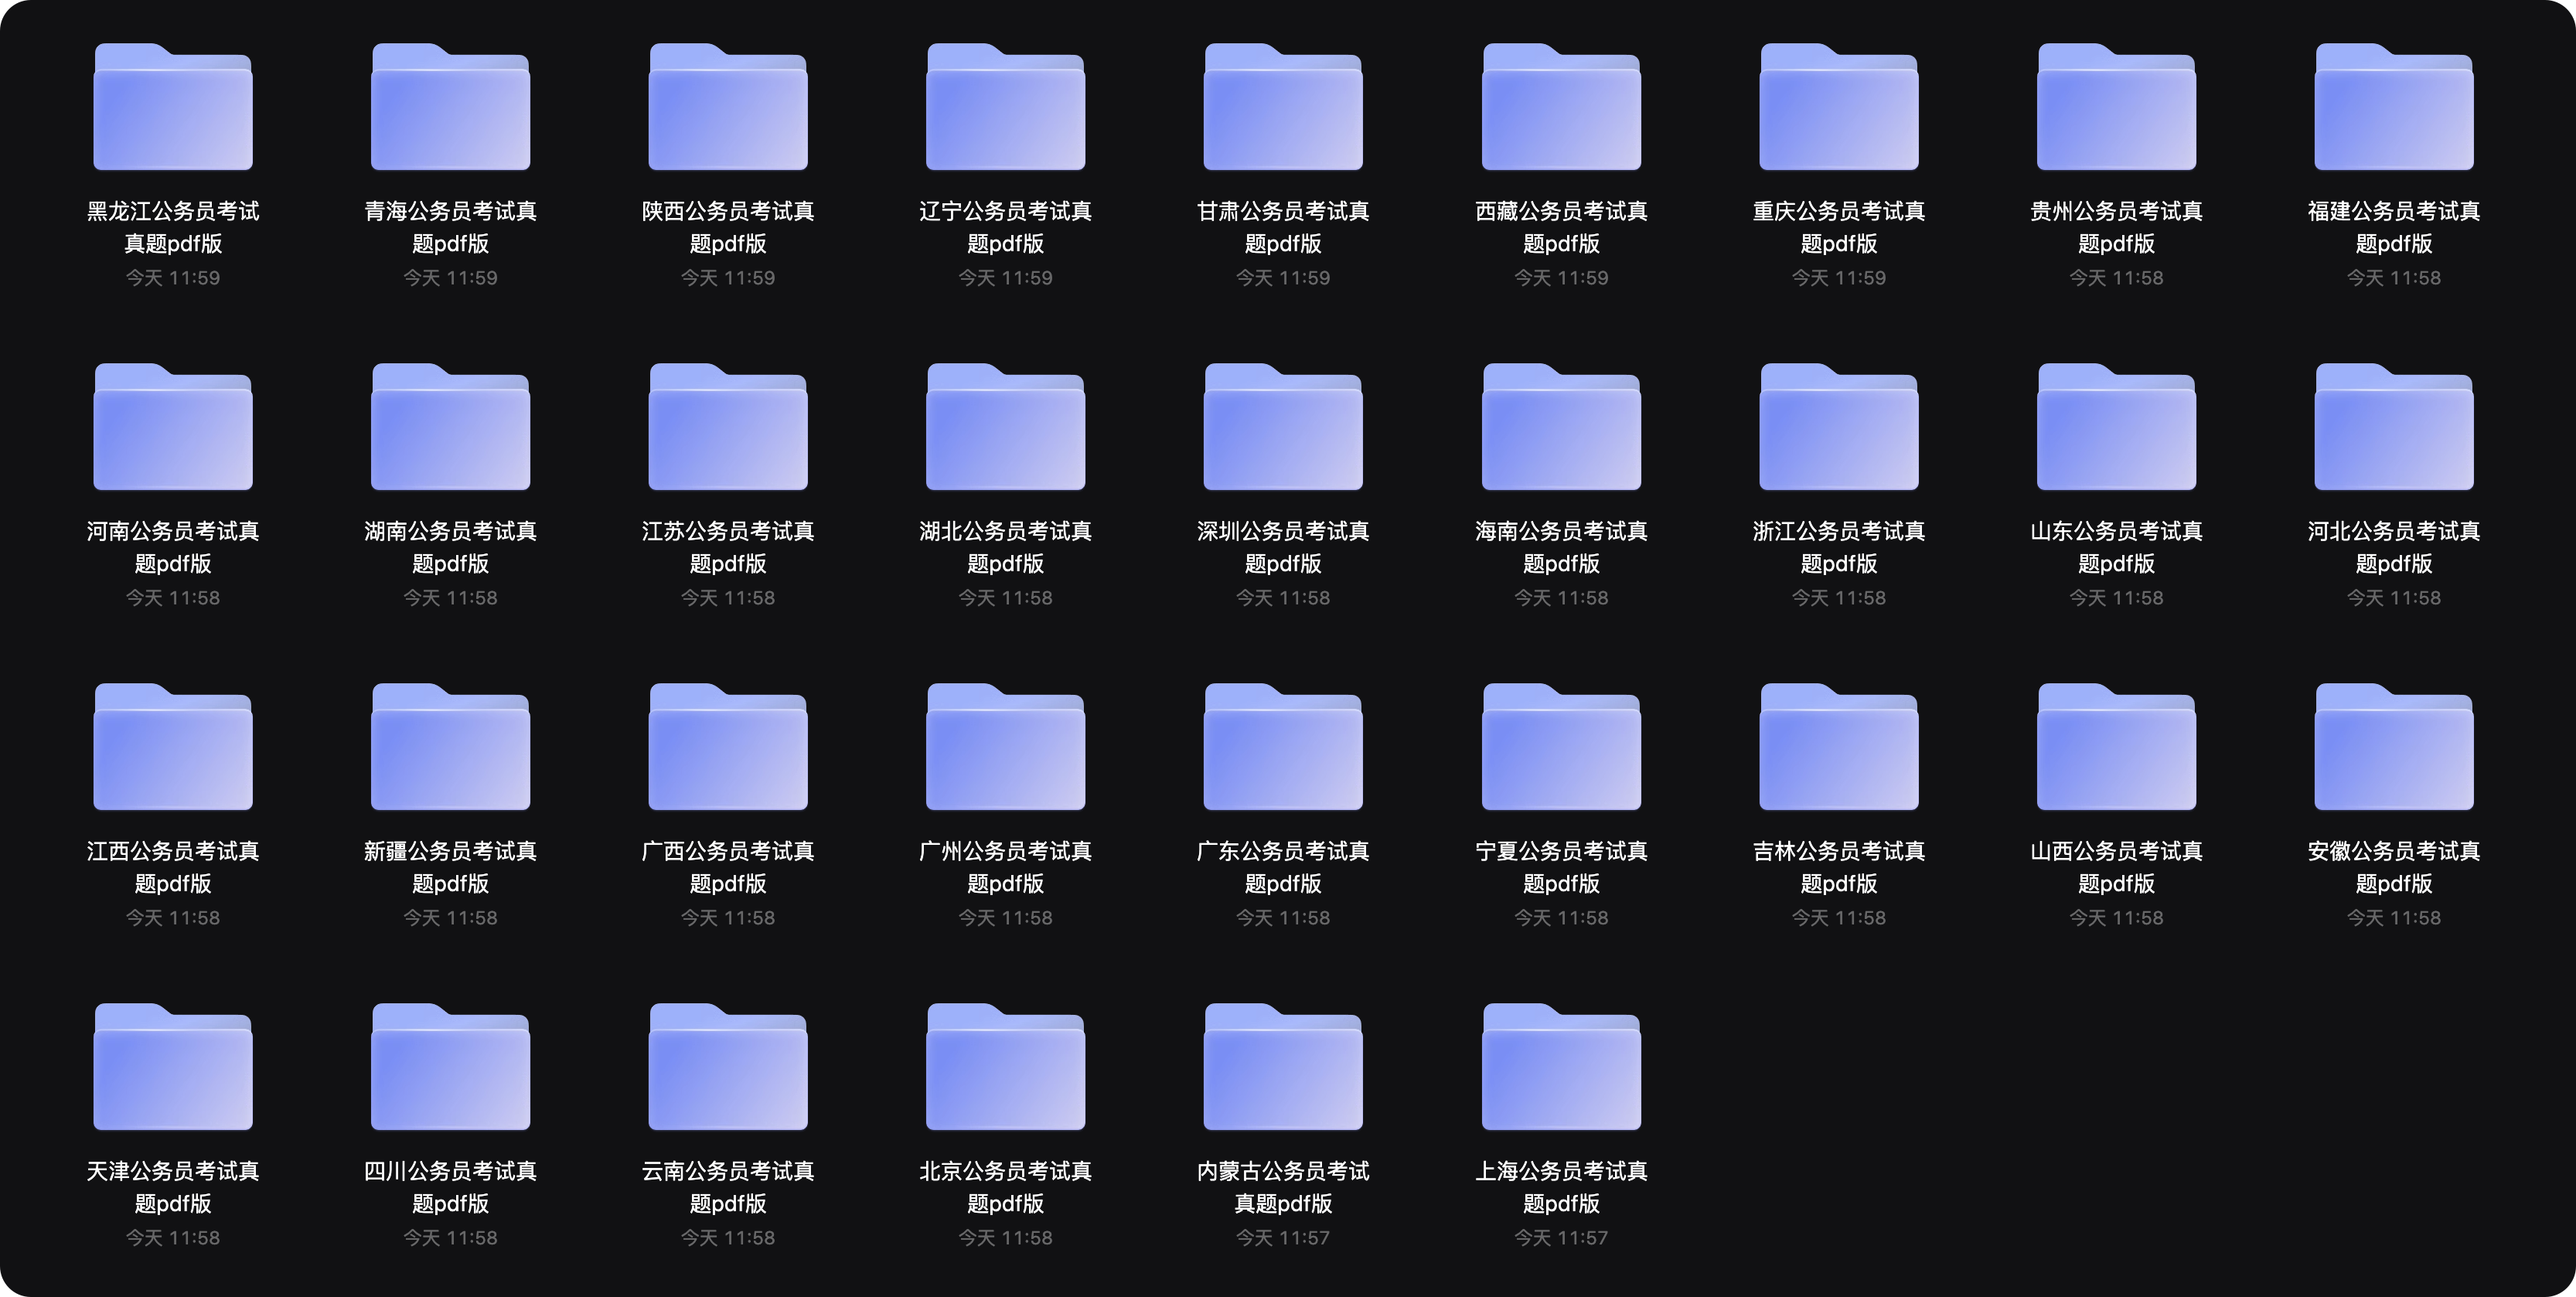This screenshot has height=1297, width=2576.
Task: Click the 山东公务员考试真题pdf版 folder icon
Action: click(x=2116, y=427)
